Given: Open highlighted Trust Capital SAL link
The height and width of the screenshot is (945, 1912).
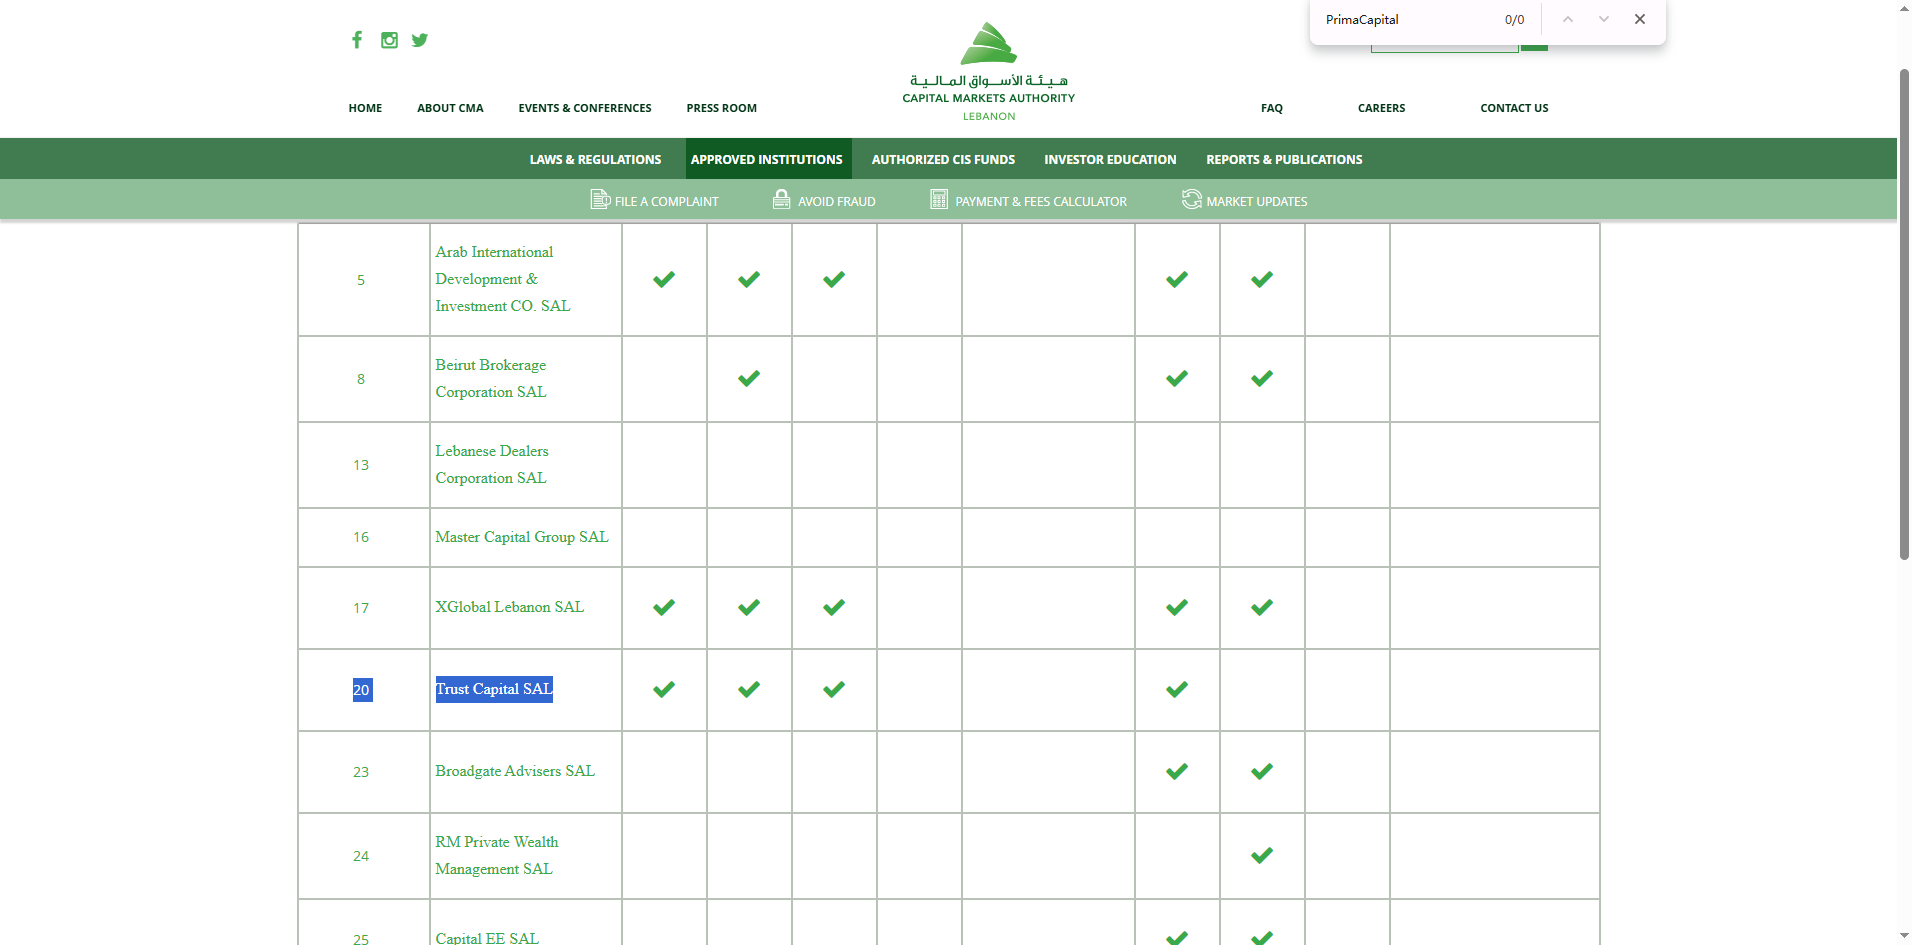Looking at the screenshot, I should [x=494, y=689].
